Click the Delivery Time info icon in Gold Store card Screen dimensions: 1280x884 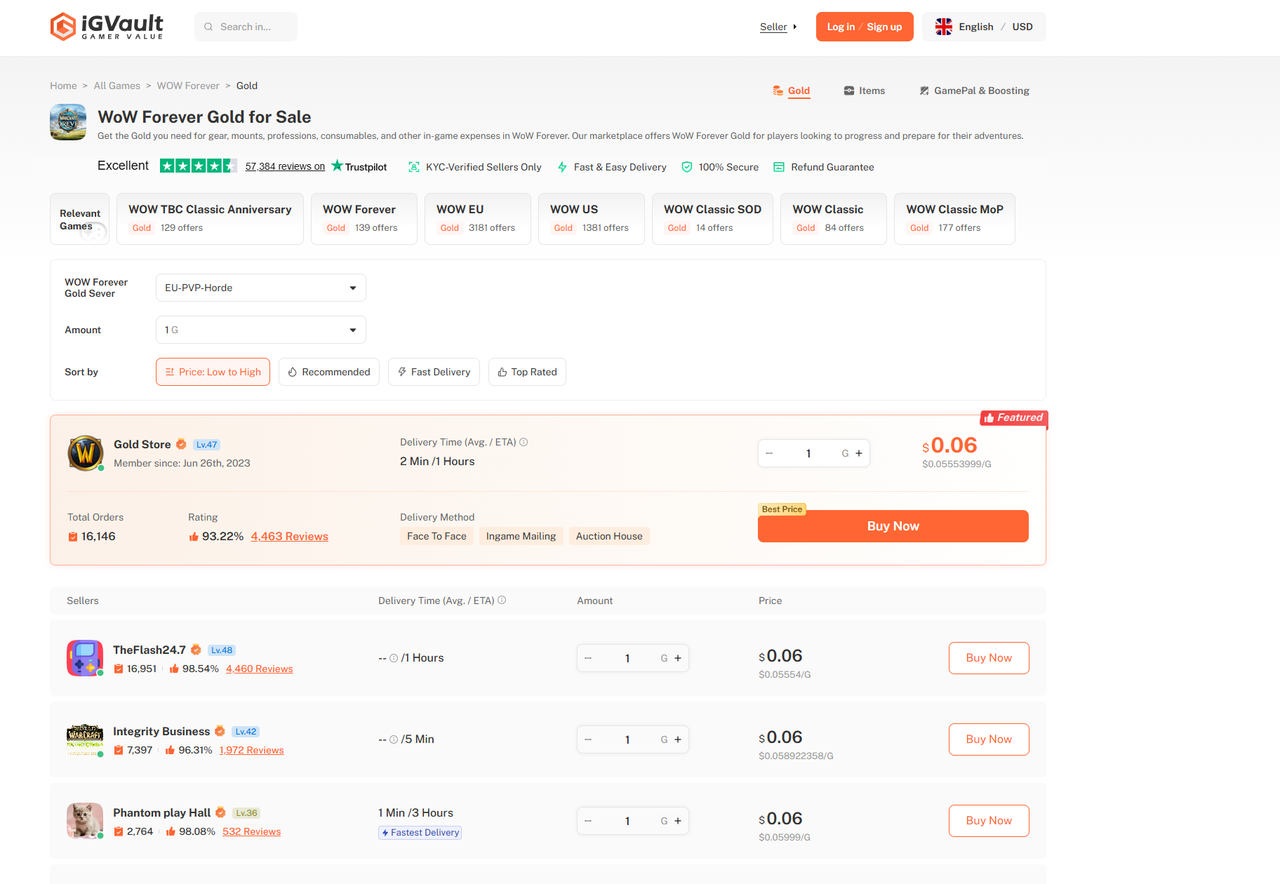(524, 442)
